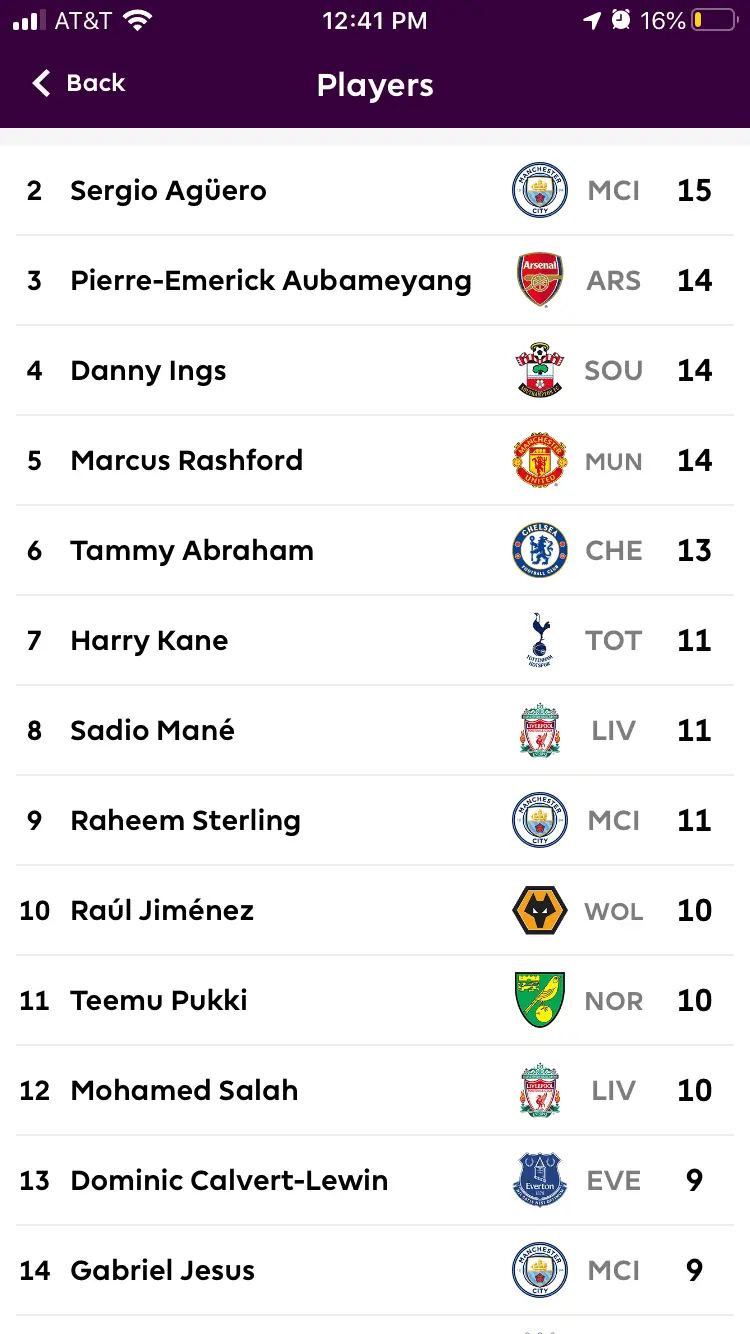Tap the Everton crest icon
The width and height of the screenshot is (750, 1334).
click(x=540, y=1180)
